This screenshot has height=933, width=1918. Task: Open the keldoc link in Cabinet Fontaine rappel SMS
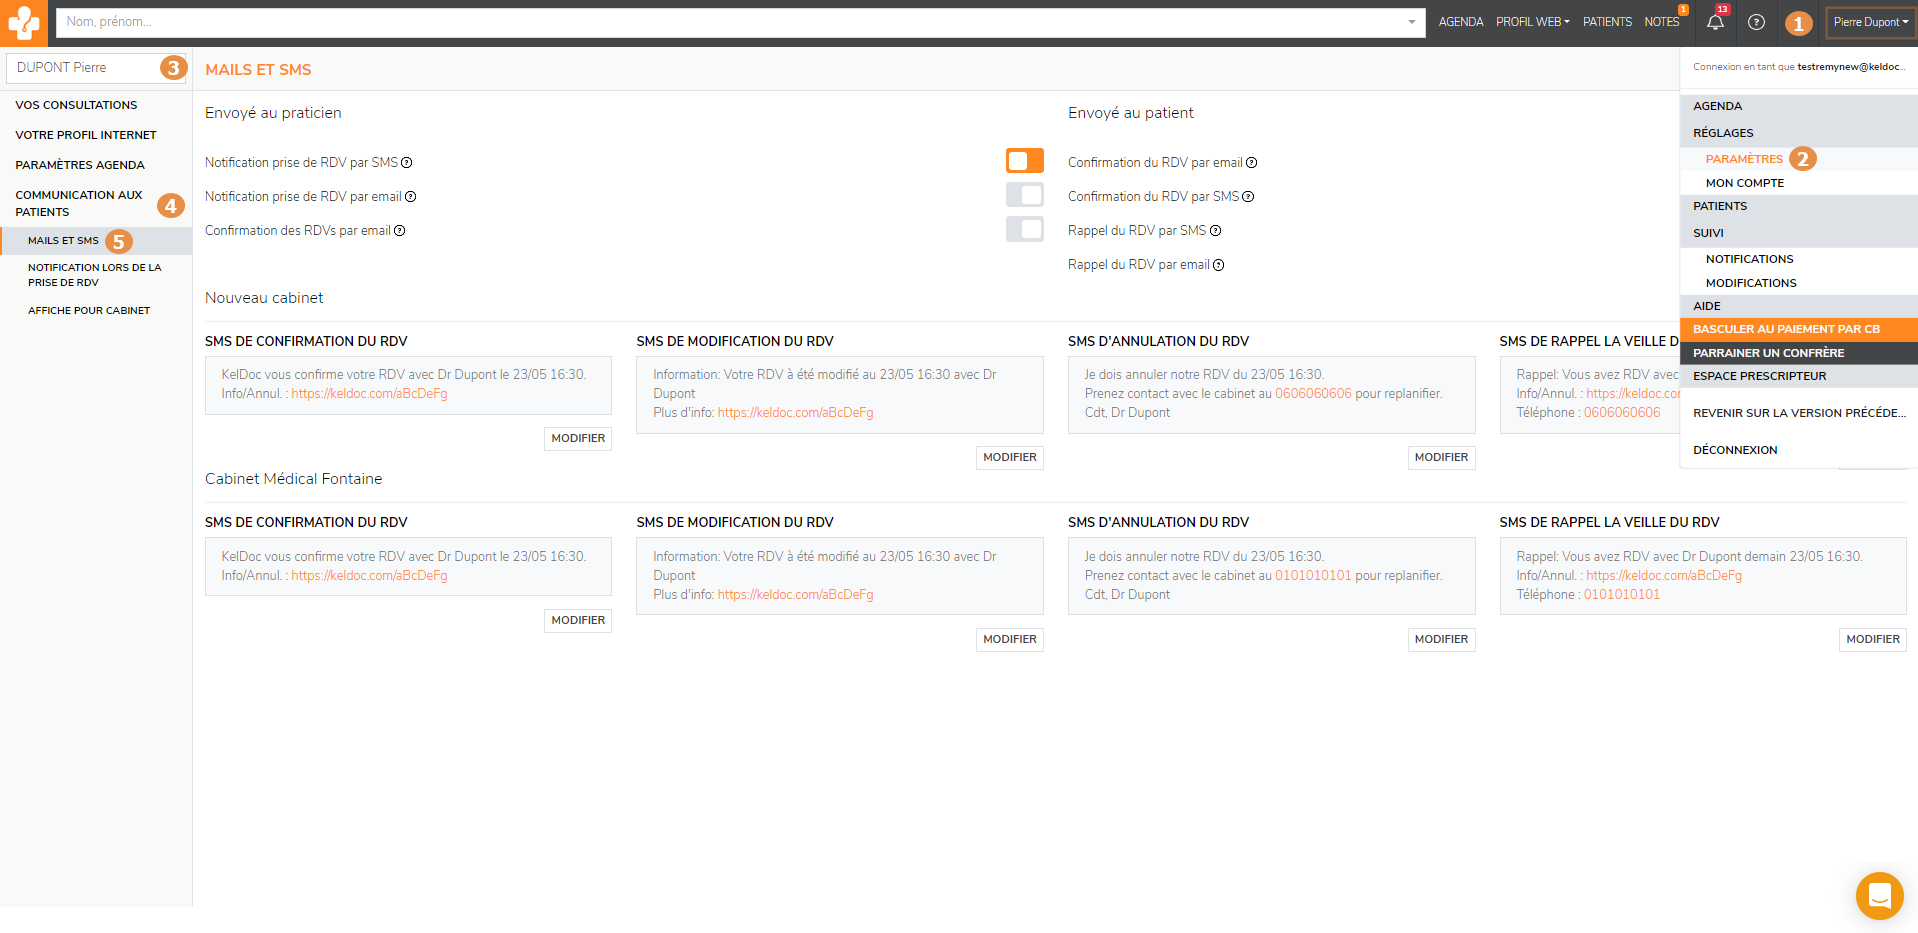pyautogui.click(x=1664, y=576)
